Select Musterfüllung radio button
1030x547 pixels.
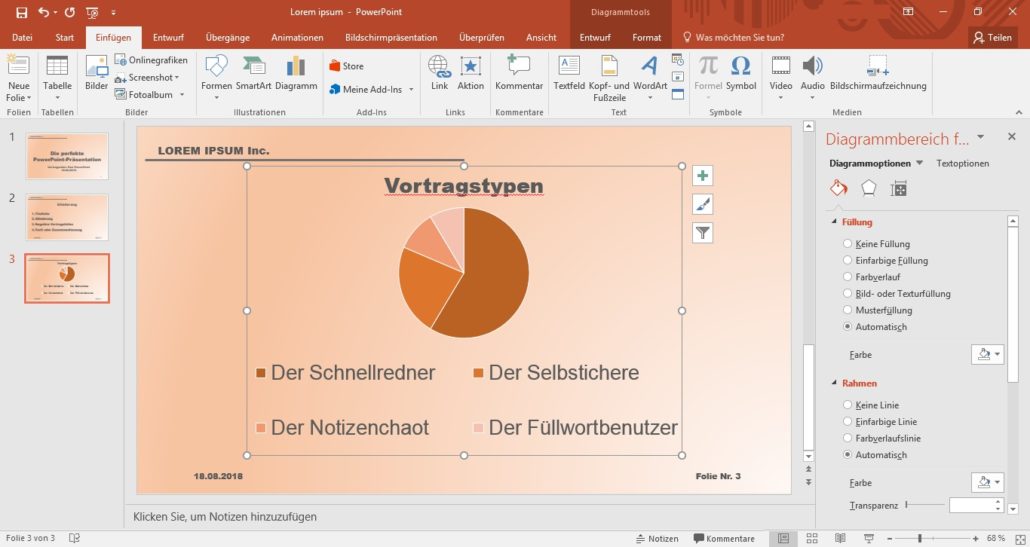pyautogui.click(x=847, y=310)
